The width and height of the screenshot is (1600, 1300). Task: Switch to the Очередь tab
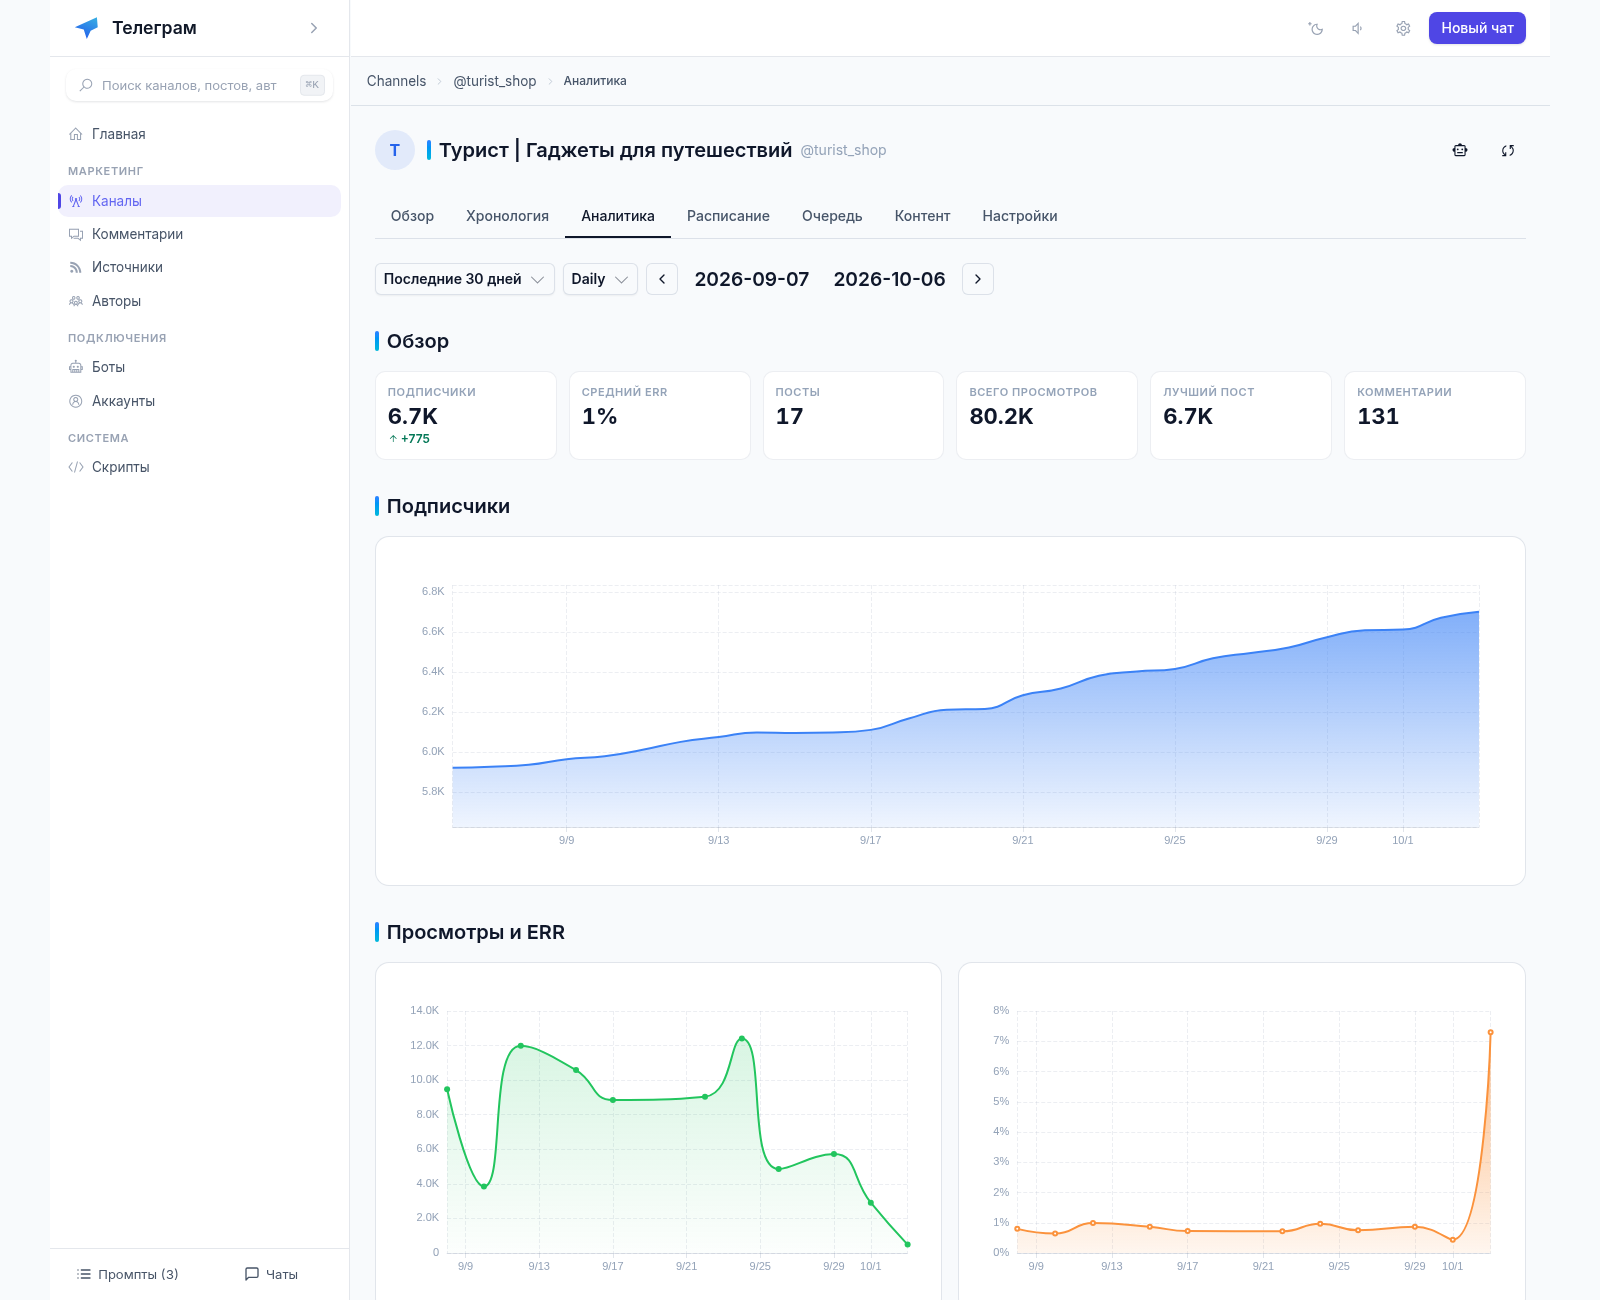click(832, 216)
